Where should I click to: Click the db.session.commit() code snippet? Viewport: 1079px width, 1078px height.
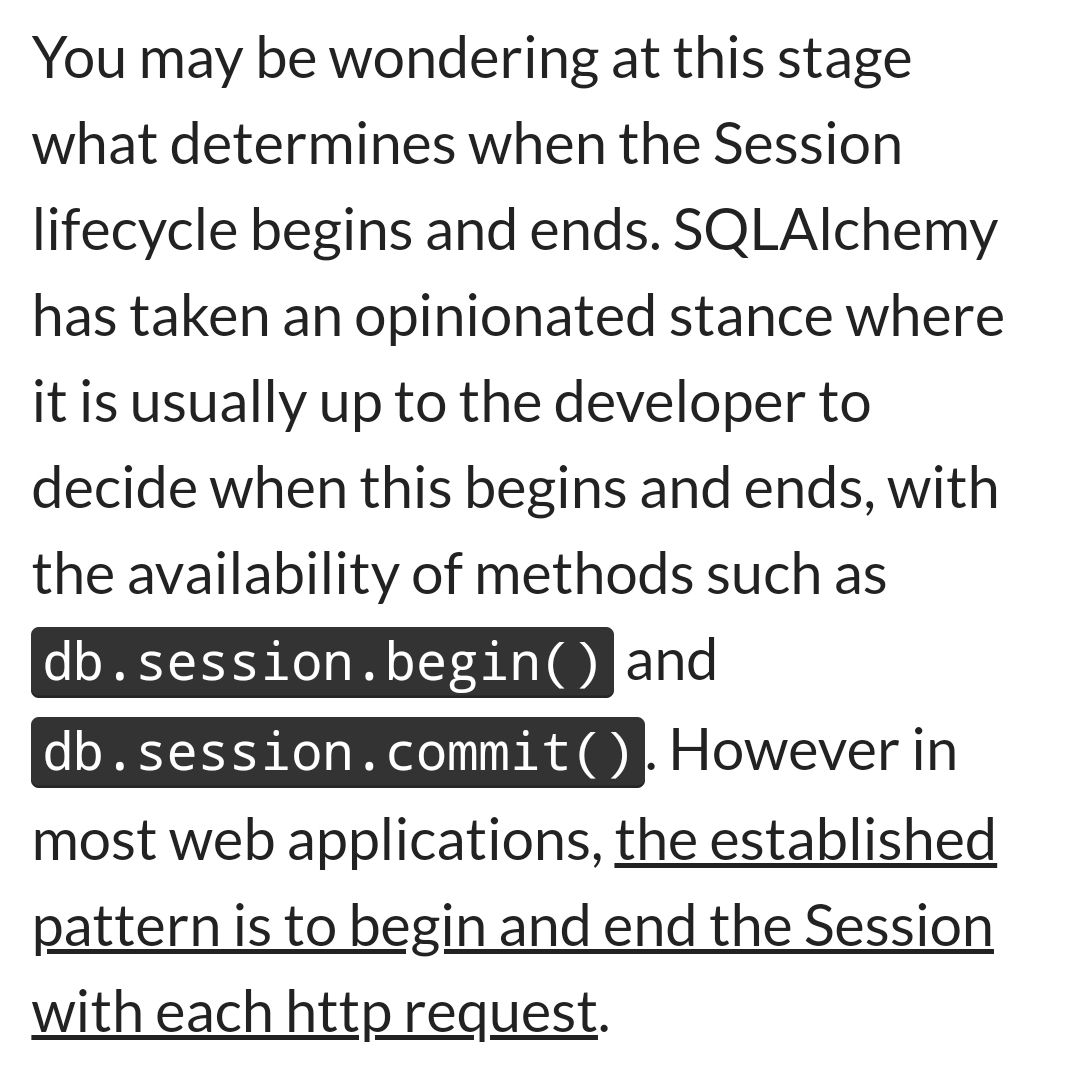(x=338, y=752)
